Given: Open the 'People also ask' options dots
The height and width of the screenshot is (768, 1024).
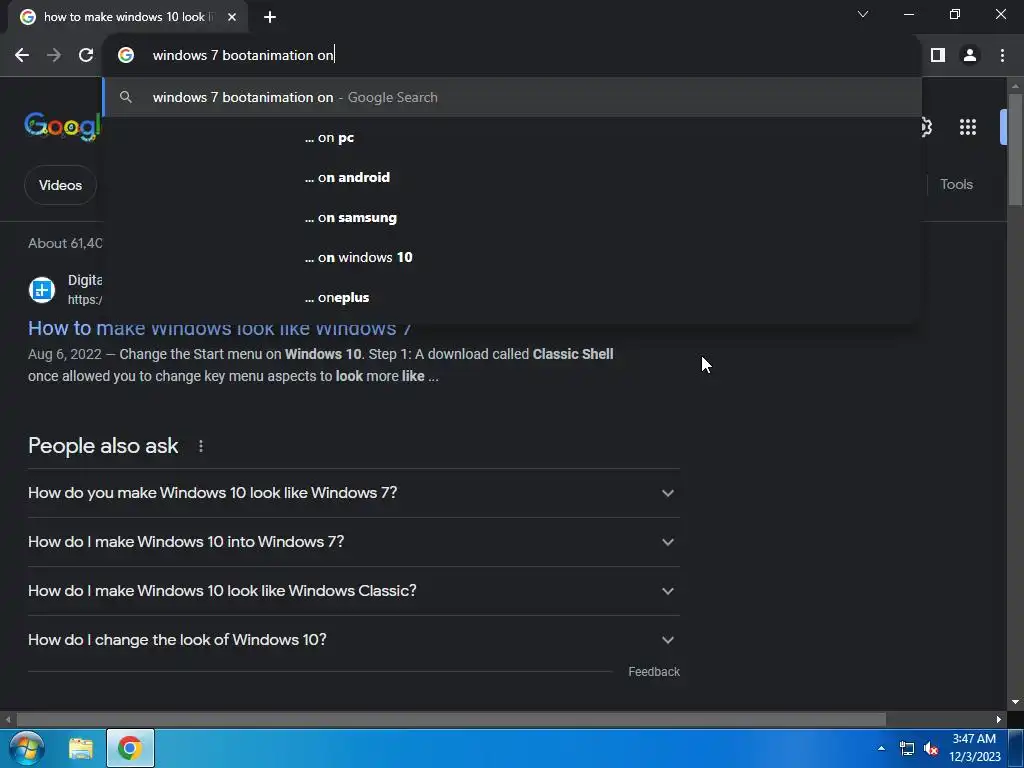Looking at the screenshot, I should click(x=200, y=446).
